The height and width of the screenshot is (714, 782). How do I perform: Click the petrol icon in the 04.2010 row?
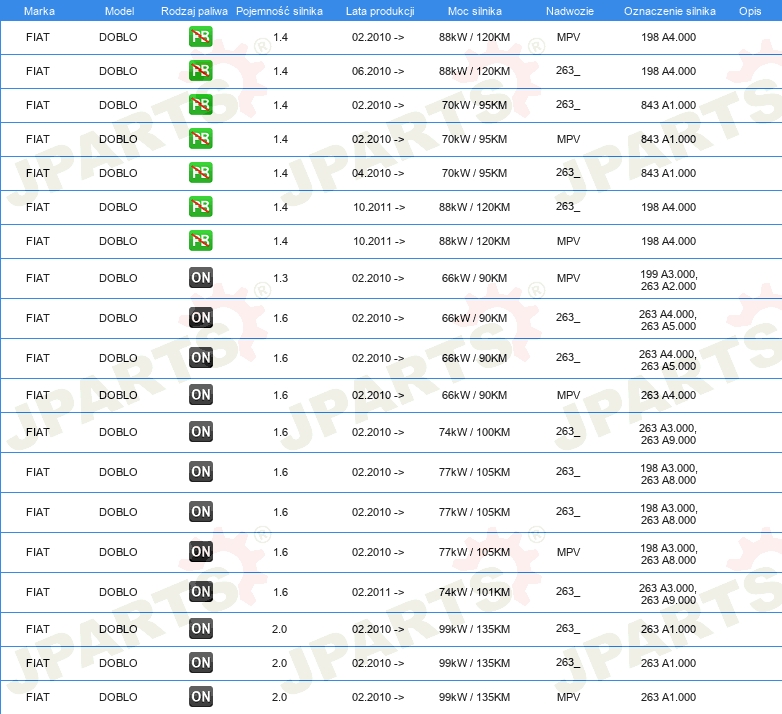200,173
